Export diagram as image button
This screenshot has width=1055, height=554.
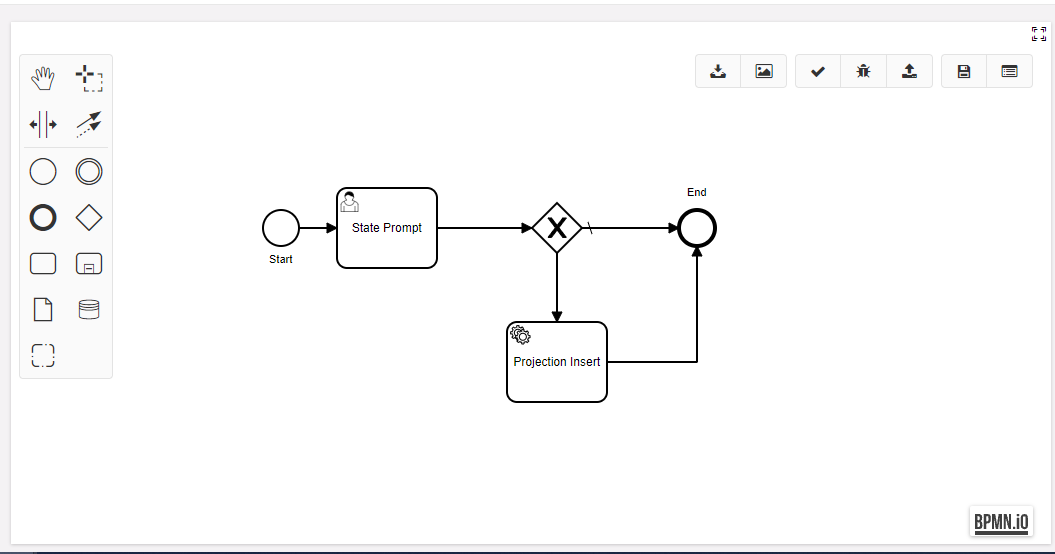click(764, 72)
